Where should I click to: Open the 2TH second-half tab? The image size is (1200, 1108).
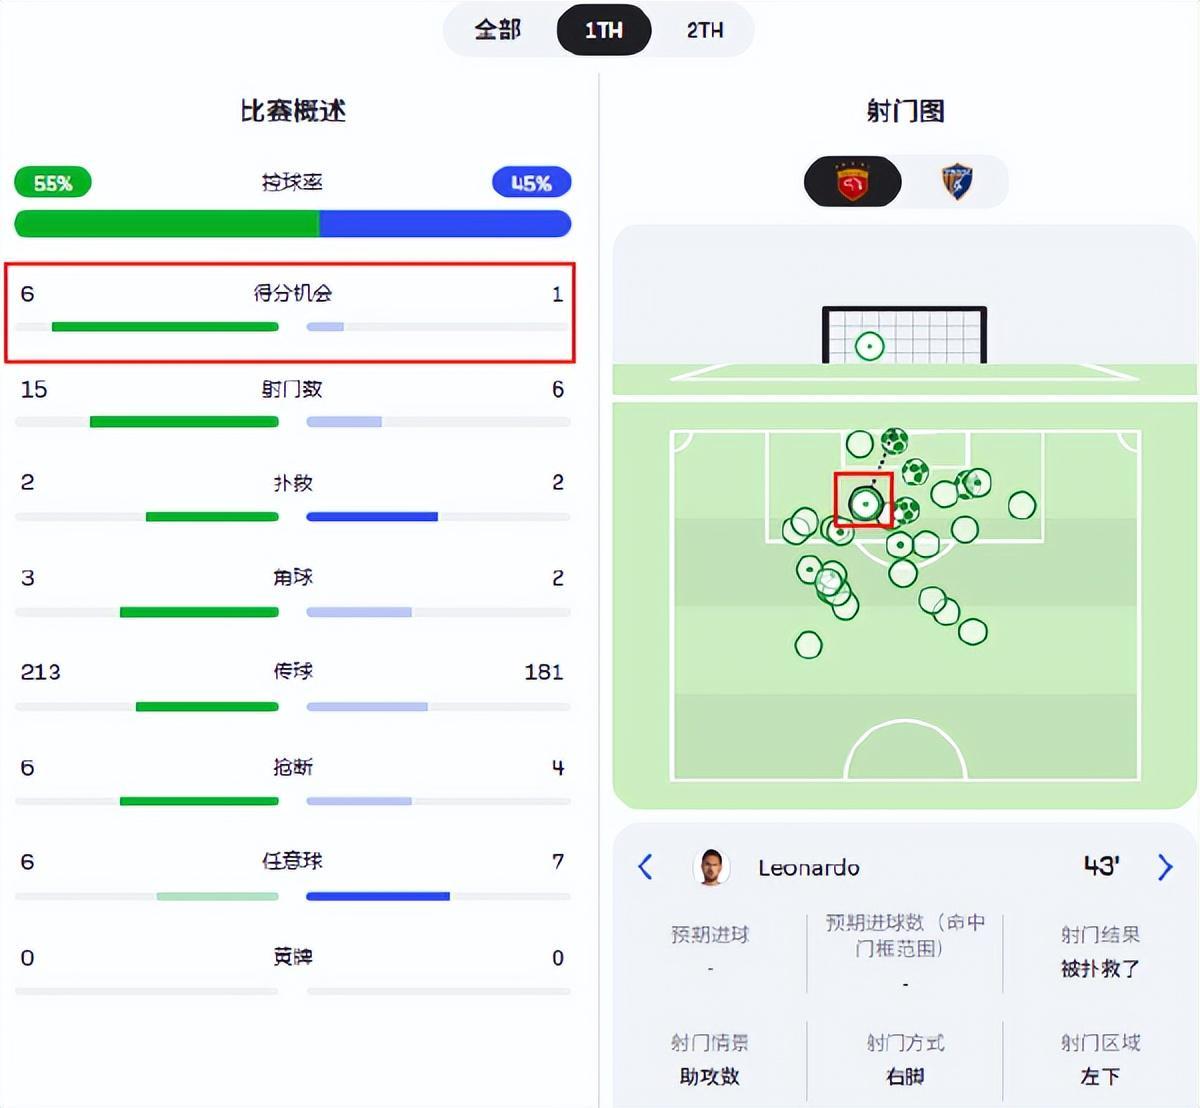pyautogui.click(x=704, y=30)
